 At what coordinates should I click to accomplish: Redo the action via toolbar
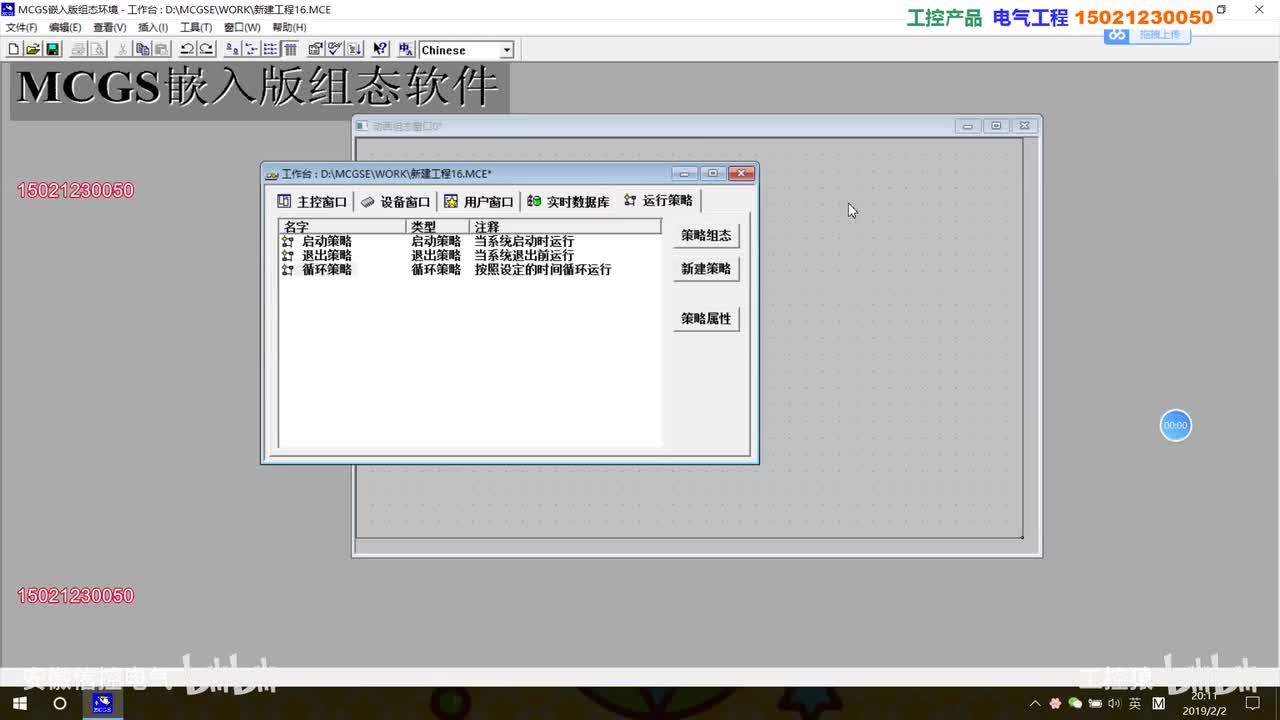point(206,49)
